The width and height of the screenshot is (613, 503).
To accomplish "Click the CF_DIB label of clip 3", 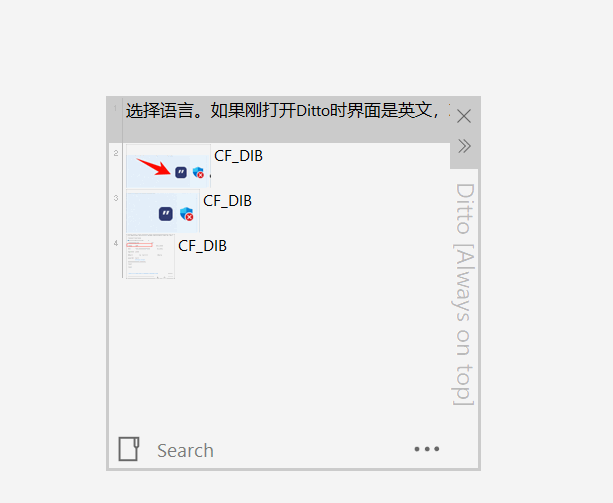I will 228,201.
